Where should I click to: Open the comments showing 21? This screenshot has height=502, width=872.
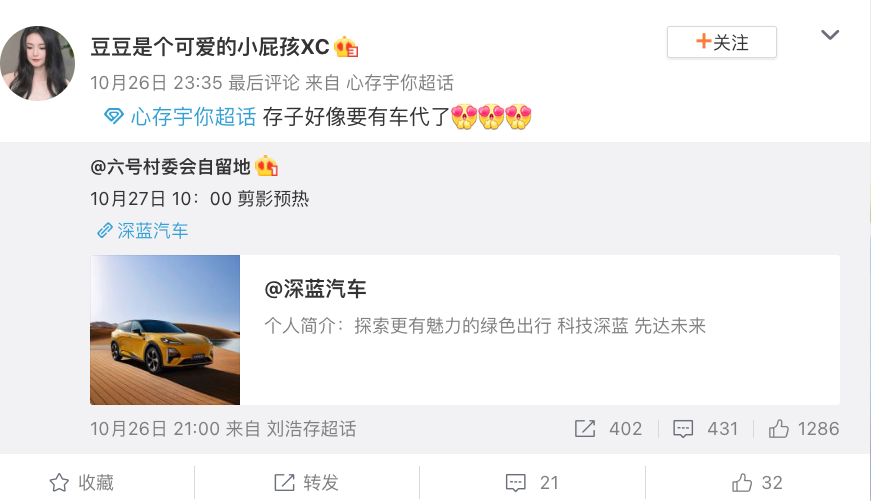(532, 483)
